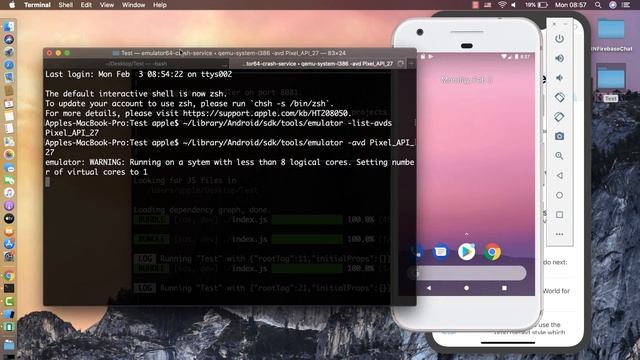Open Google Chrome from the Dock

pos(9,276)
